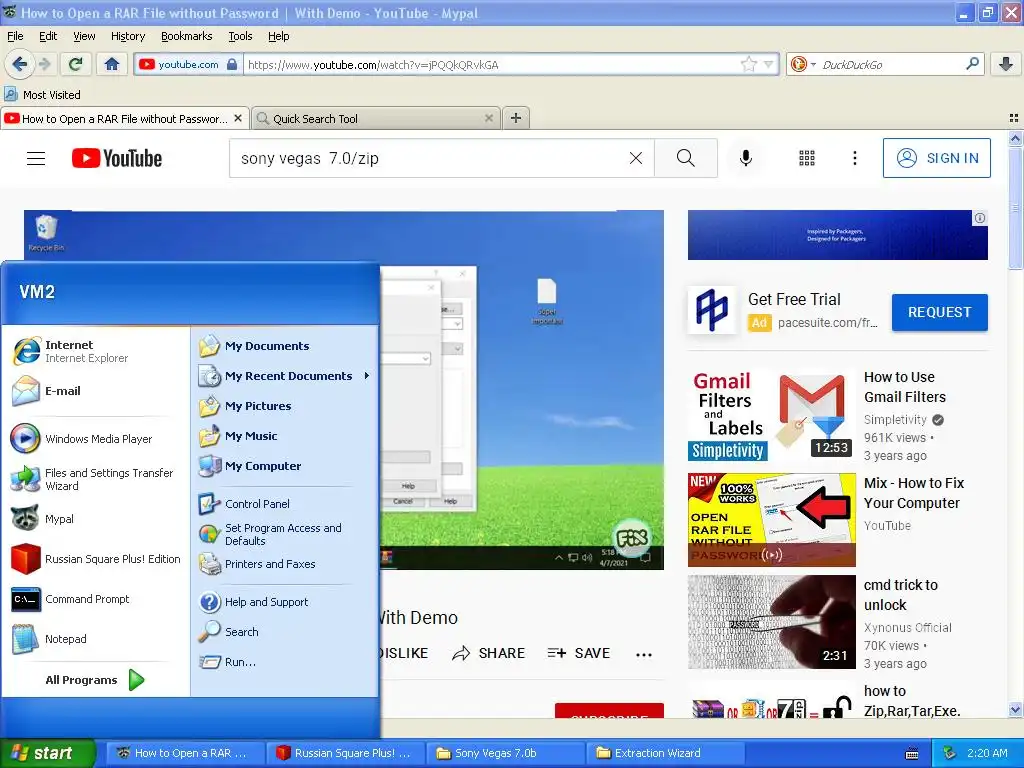
Task: Click the ad info icon on banner
Action: click(x=980, y=218)
